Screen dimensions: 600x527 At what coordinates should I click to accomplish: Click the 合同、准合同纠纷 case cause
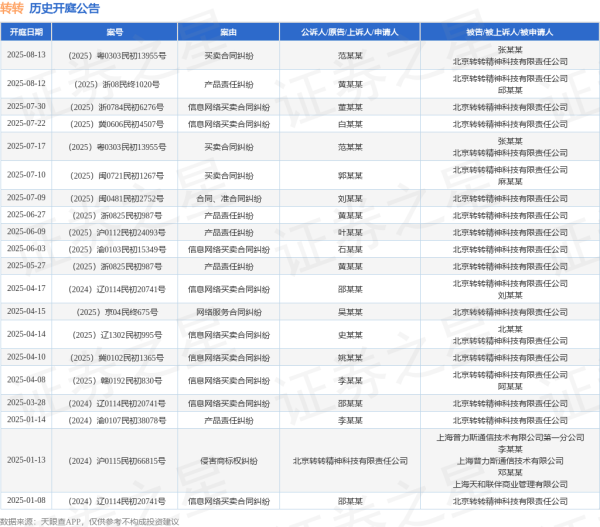click(229, 198)
